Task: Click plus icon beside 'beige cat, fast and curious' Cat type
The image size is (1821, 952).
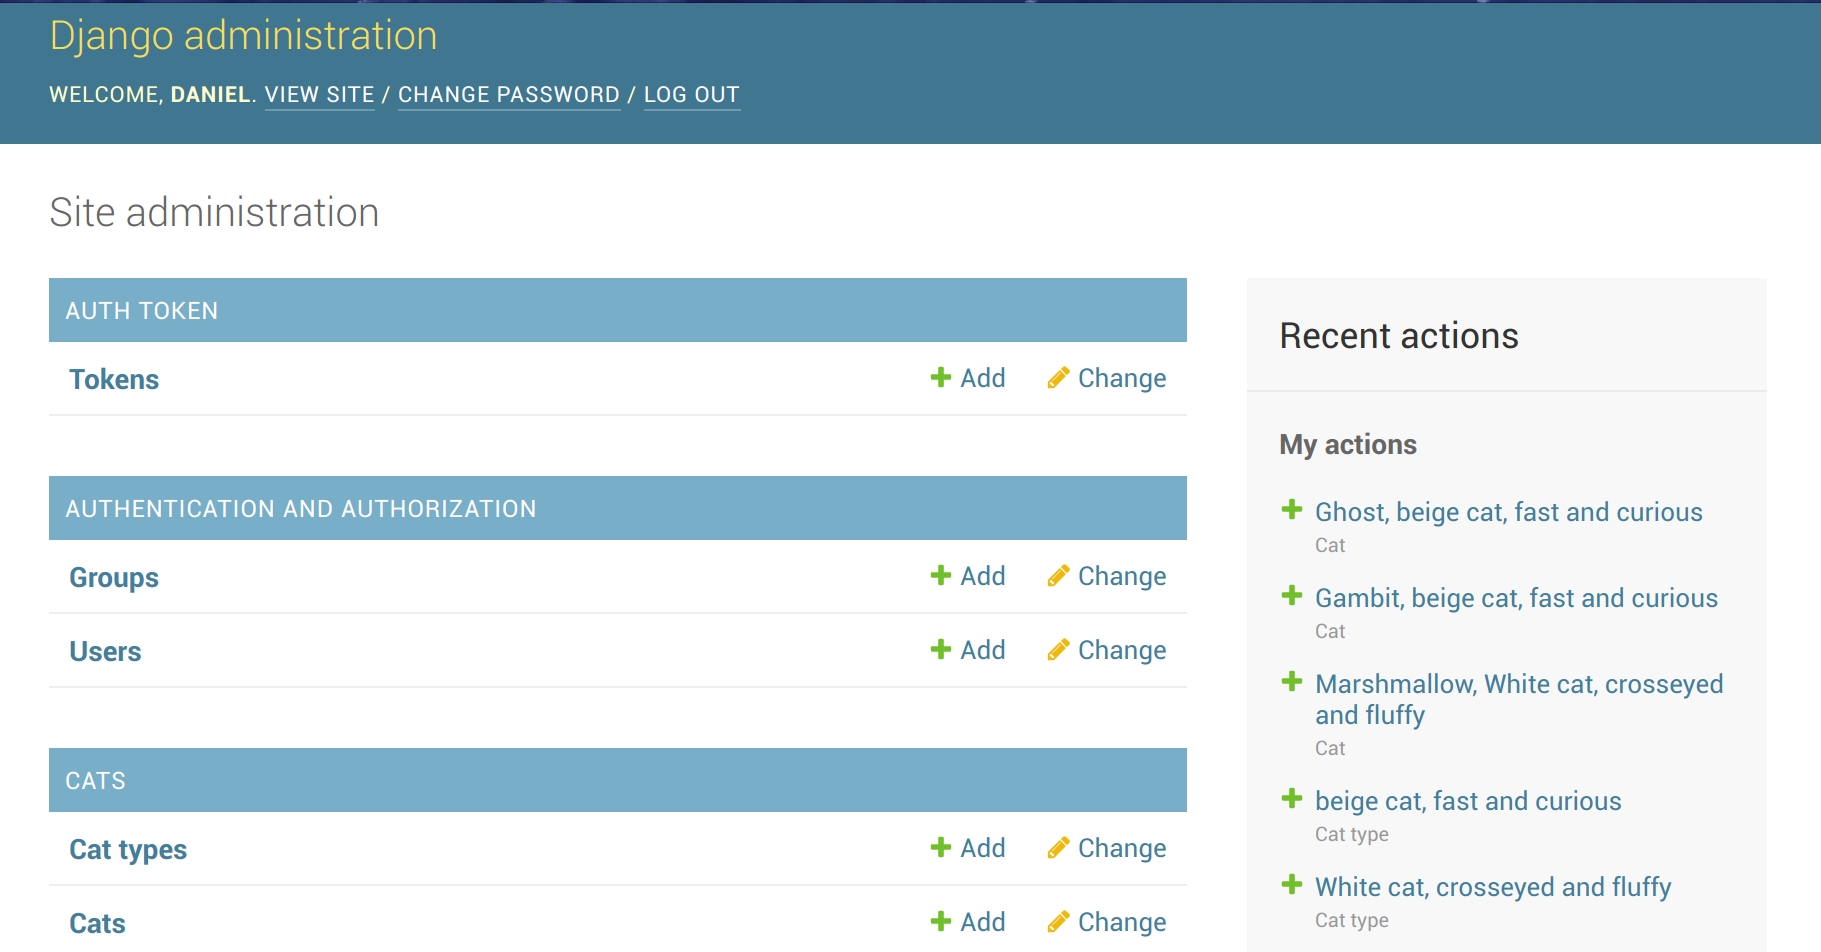Action: click(x=1292, y=798)
